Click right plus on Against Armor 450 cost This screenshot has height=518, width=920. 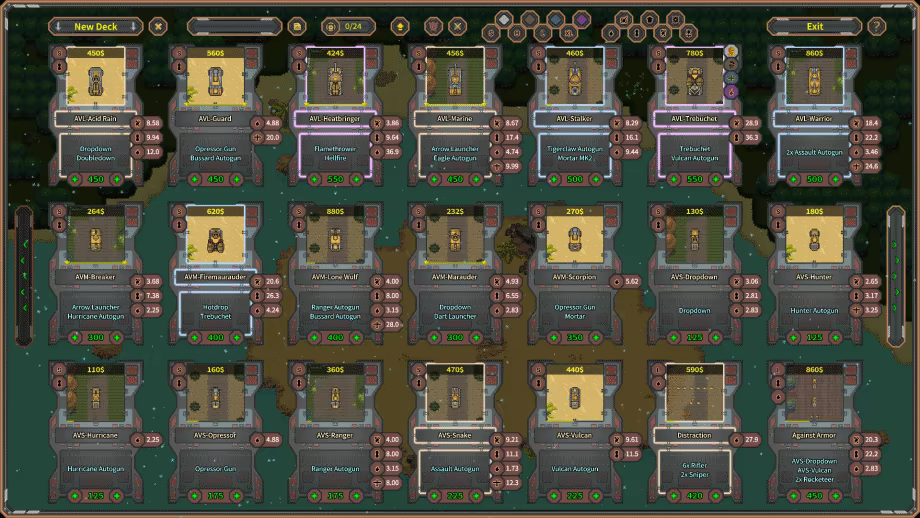coord(836,496)
